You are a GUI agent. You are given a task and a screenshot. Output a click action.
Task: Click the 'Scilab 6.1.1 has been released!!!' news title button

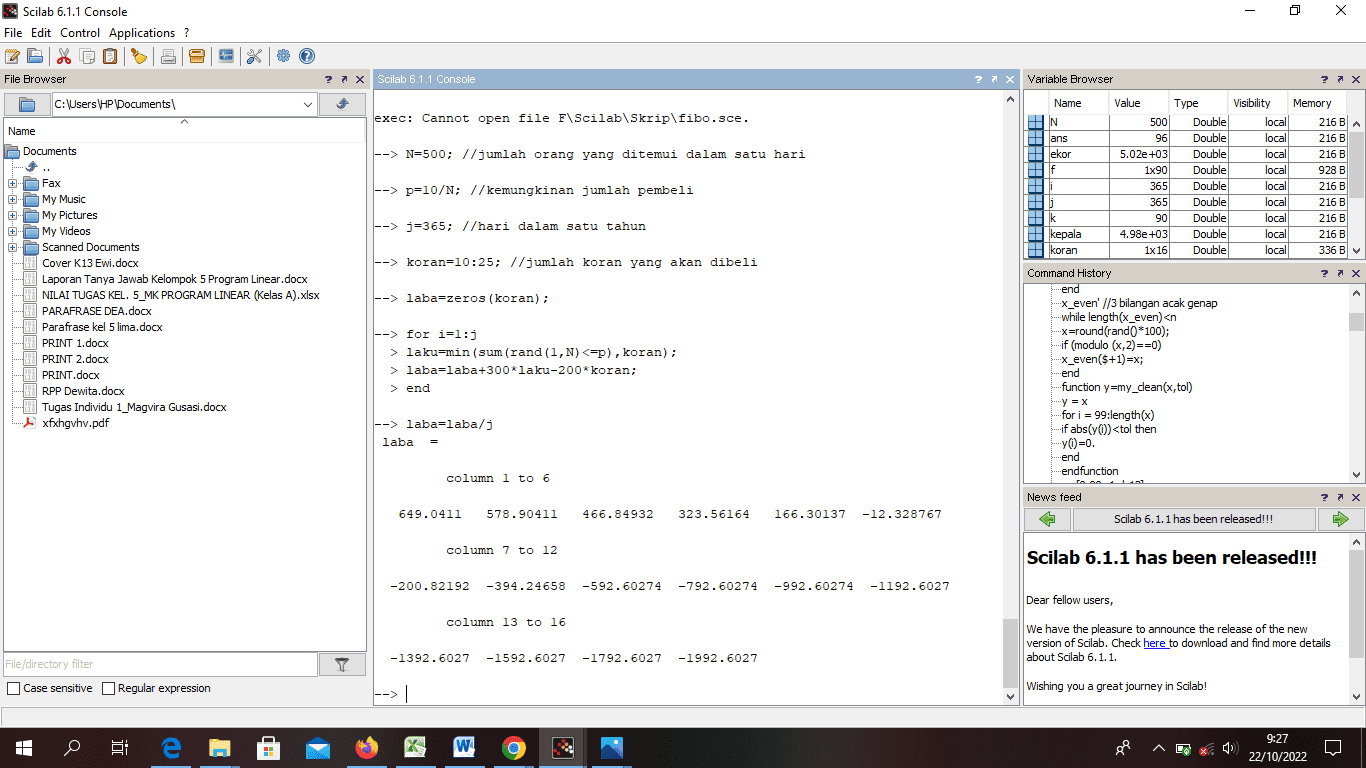click(1194, 519)
